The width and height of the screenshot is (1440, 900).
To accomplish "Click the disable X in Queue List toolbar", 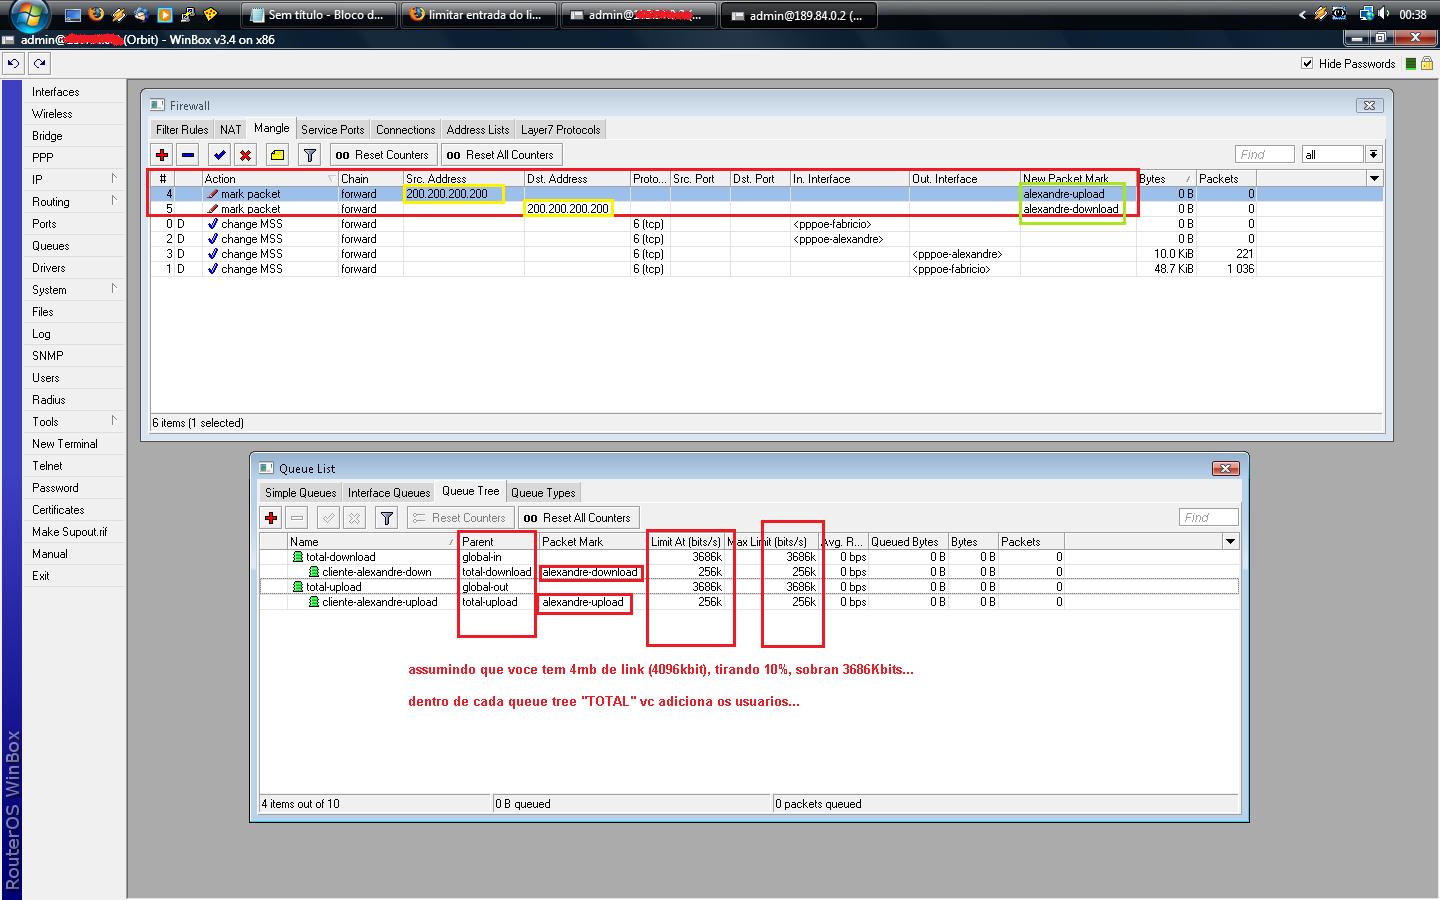I will click(x=354, y=518).
